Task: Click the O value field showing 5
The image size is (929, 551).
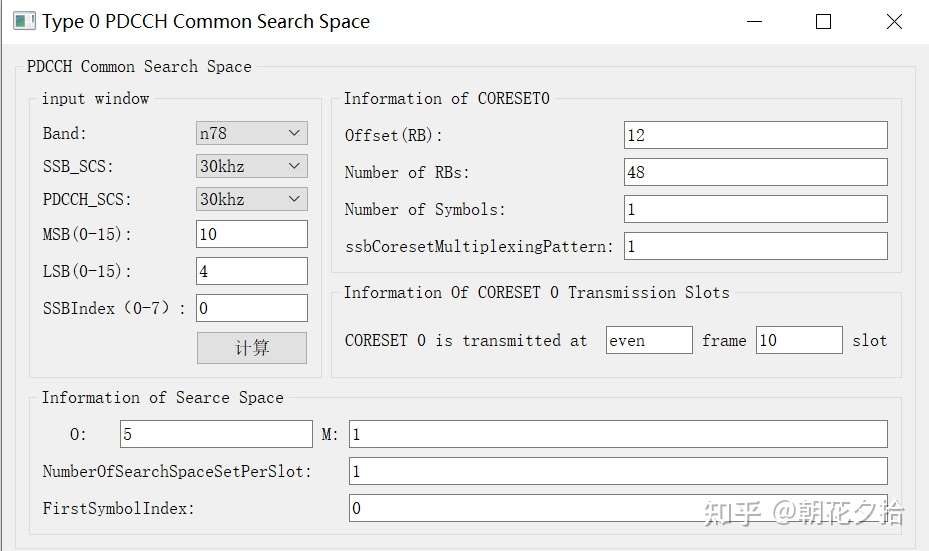Action: (216, 434)
